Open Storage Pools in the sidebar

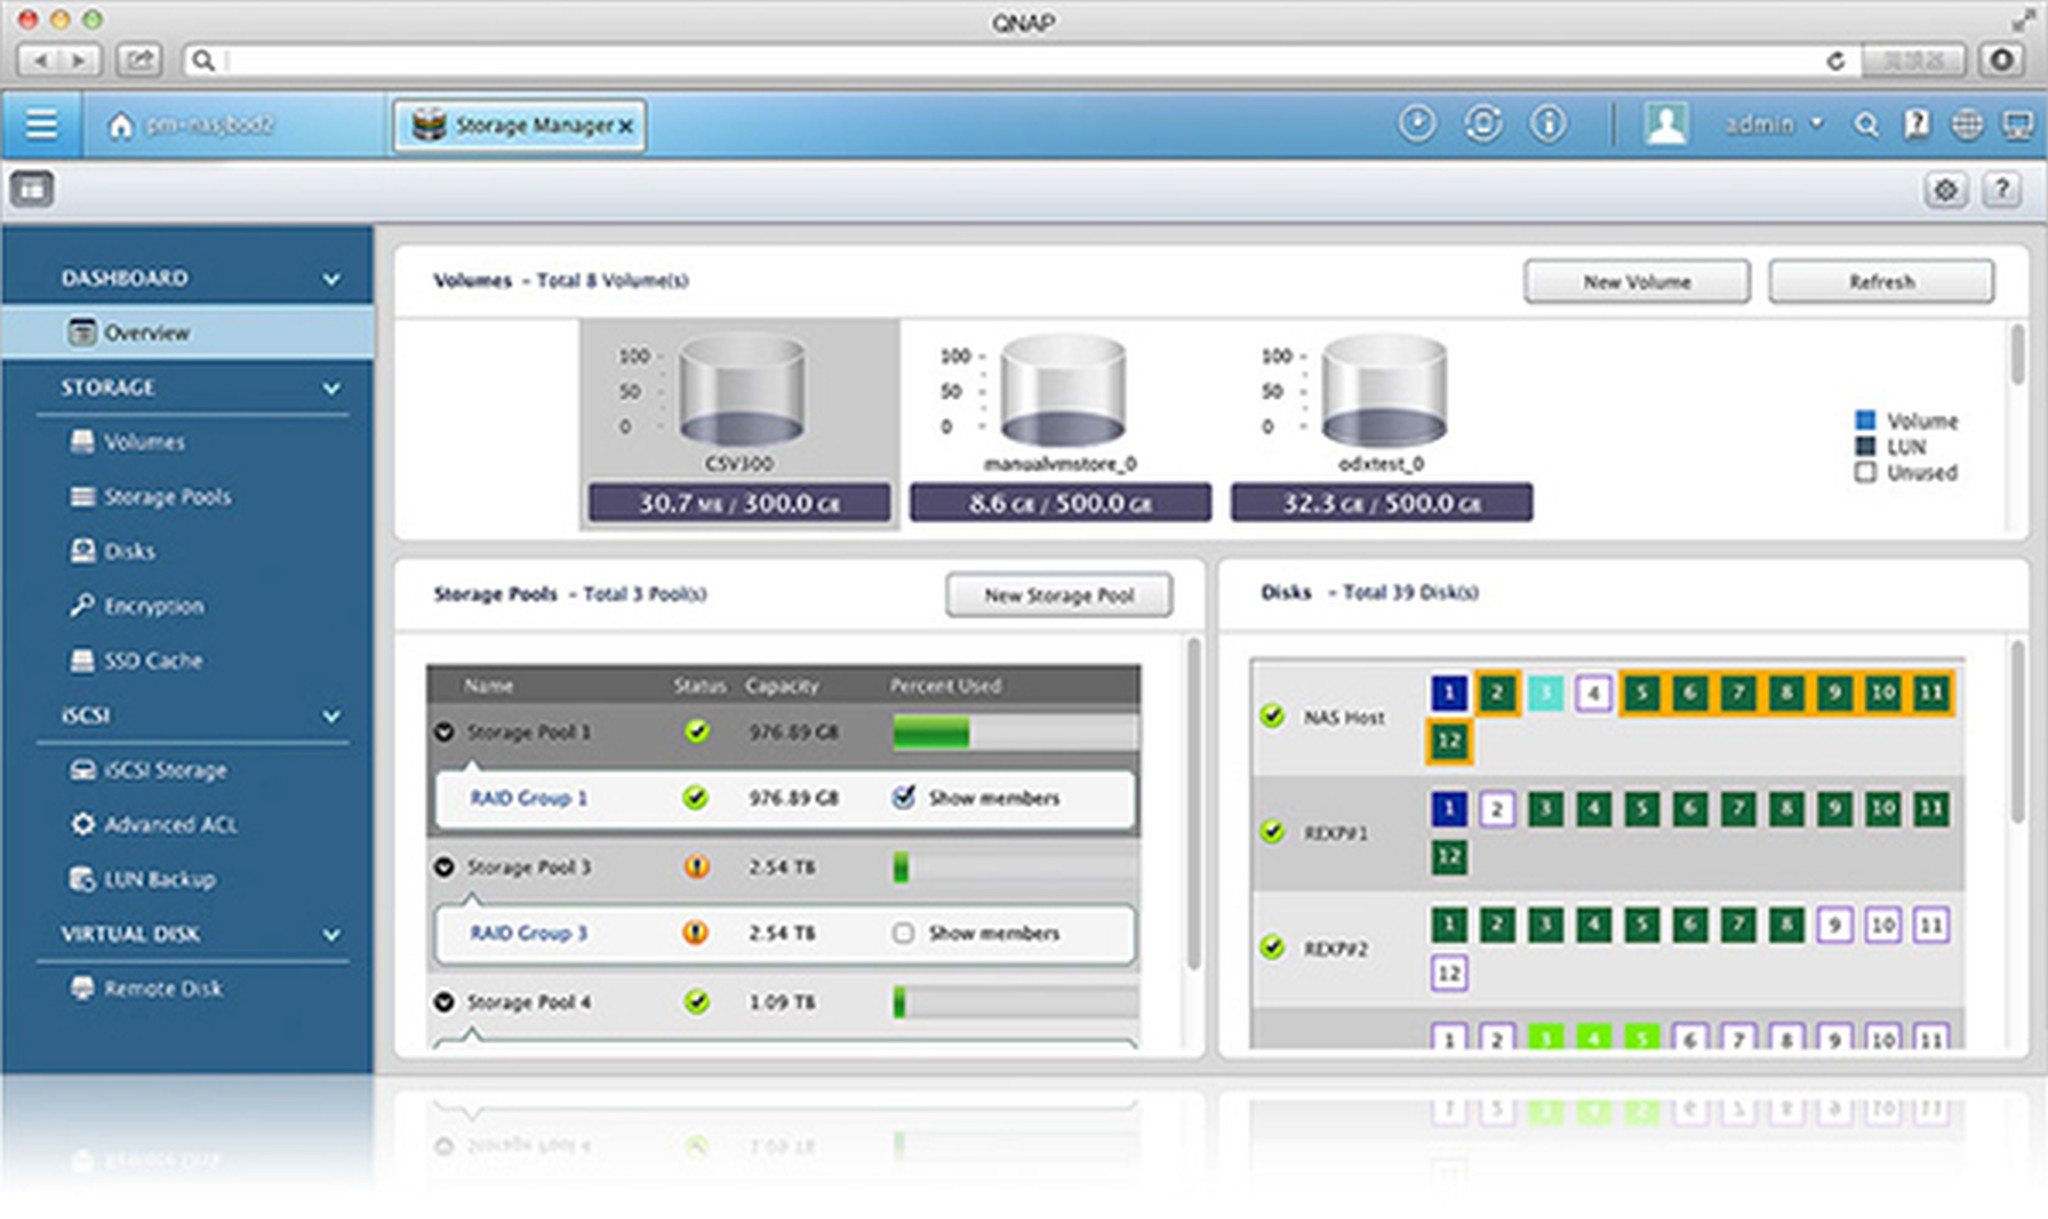(x=166, y=497)
